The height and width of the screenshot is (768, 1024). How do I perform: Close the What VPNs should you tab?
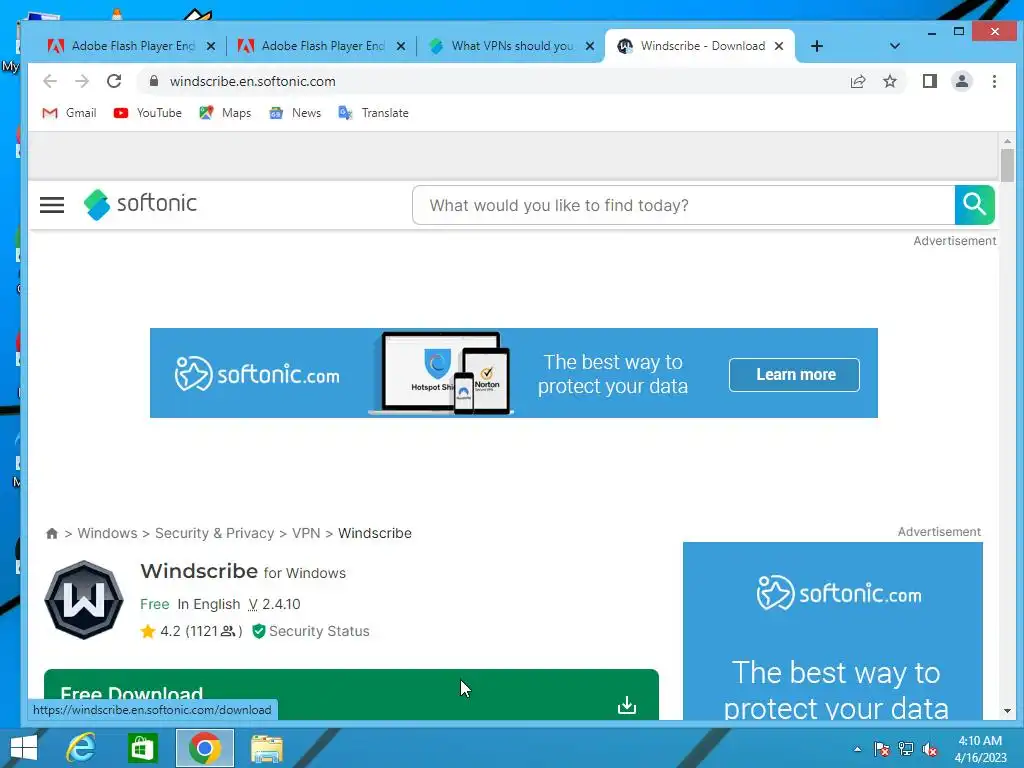coord(590,46)
